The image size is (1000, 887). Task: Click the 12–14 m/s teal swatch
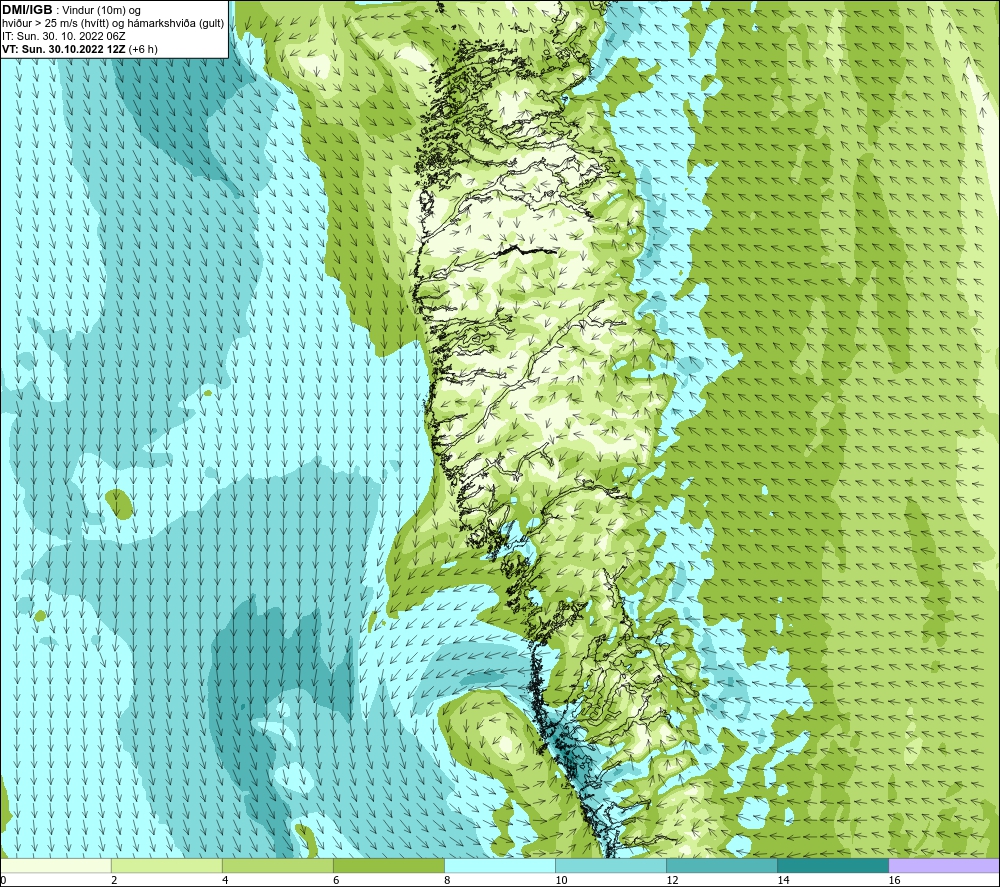point(721,865)
